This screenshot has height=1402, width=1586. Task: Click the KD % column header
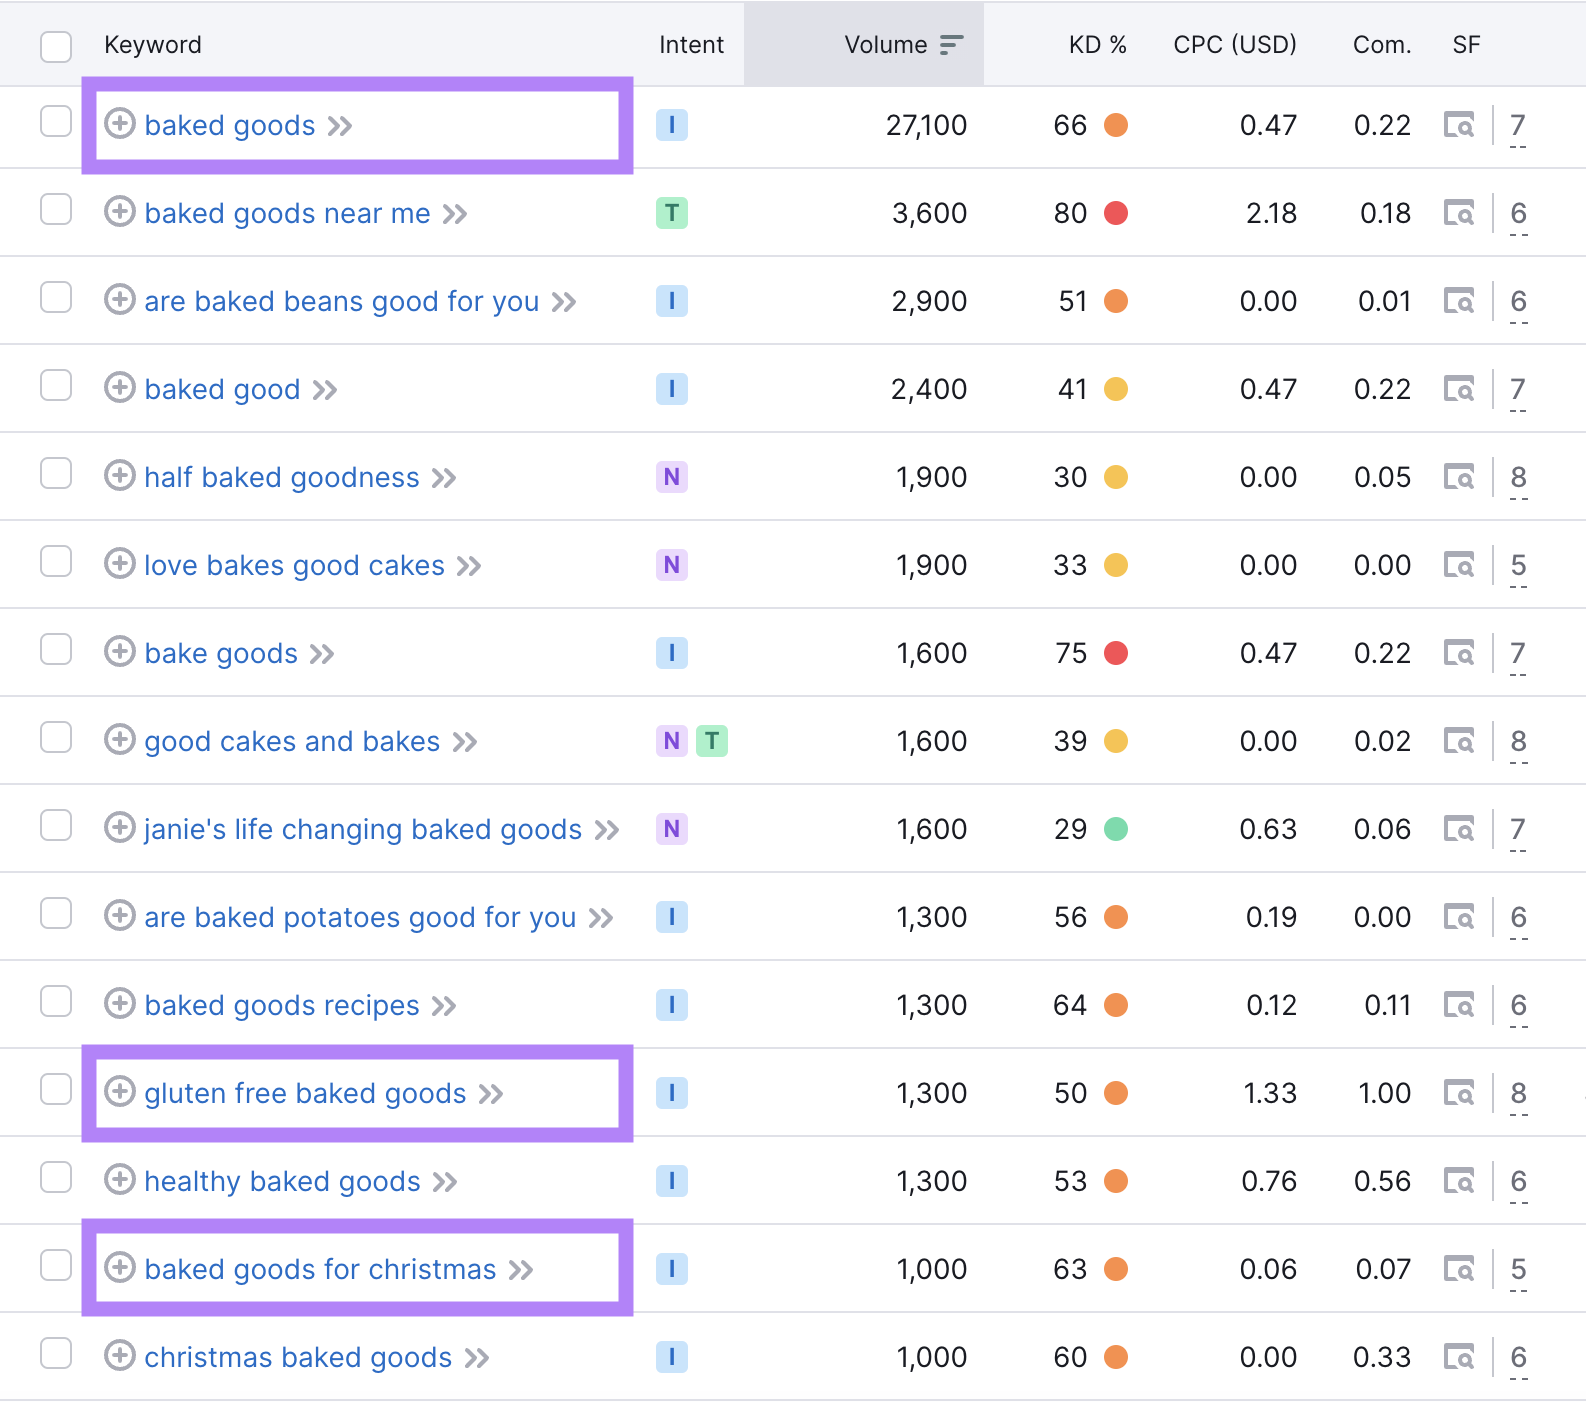1097,45
